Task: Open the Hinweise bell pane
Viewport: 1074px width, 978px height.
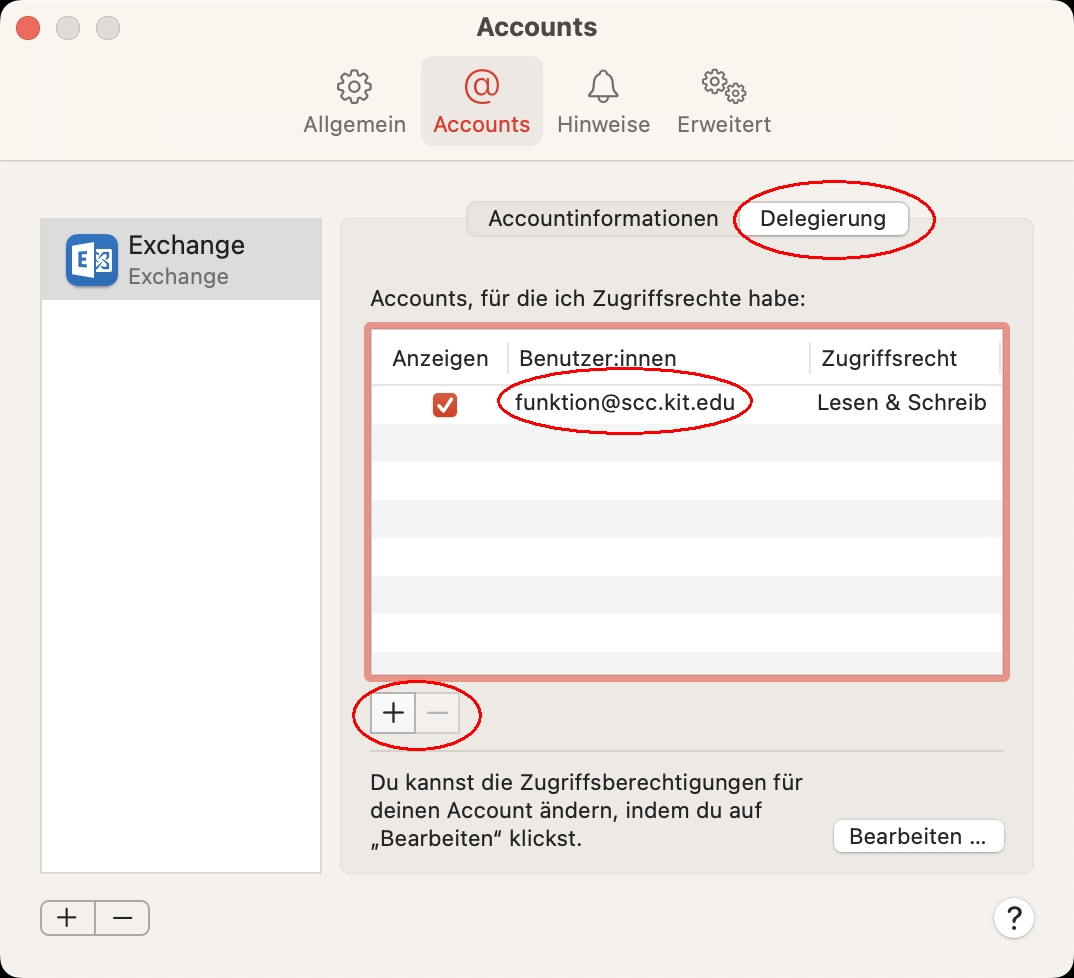Action: tap(603, 102)
